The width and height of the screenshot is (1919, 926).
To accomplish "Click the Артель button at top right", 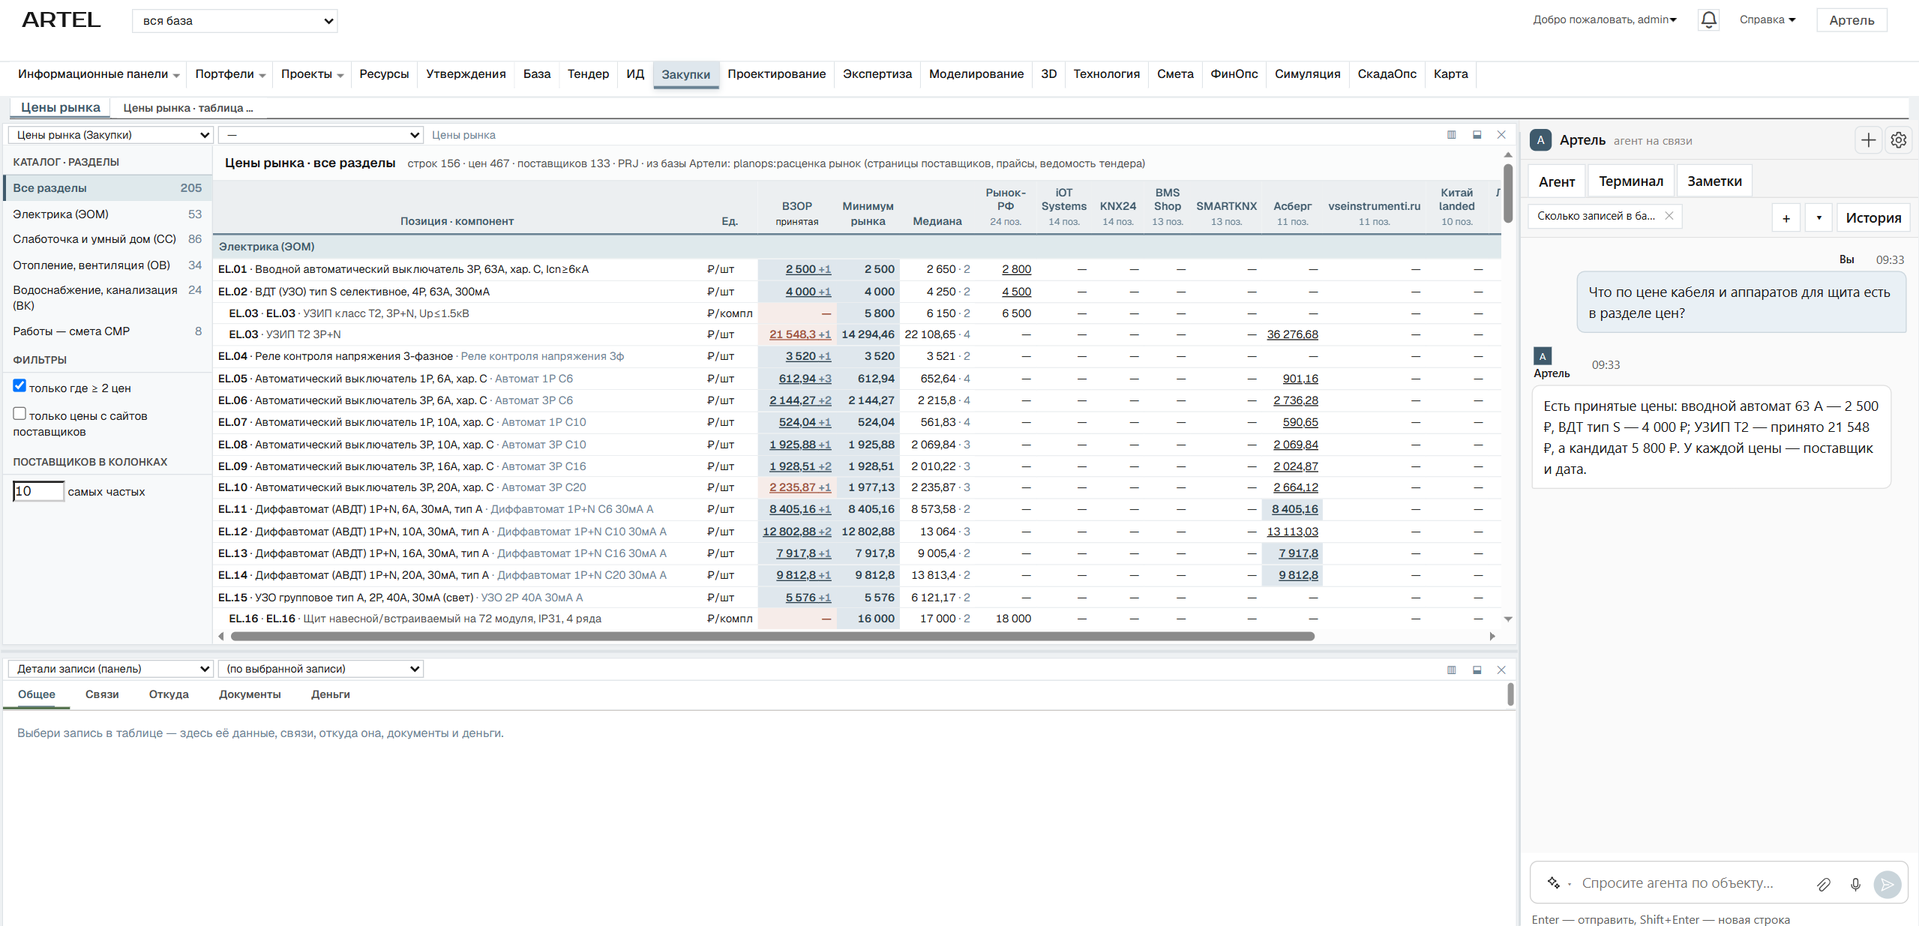I will pyautogui.click(x=1851, y=20).
